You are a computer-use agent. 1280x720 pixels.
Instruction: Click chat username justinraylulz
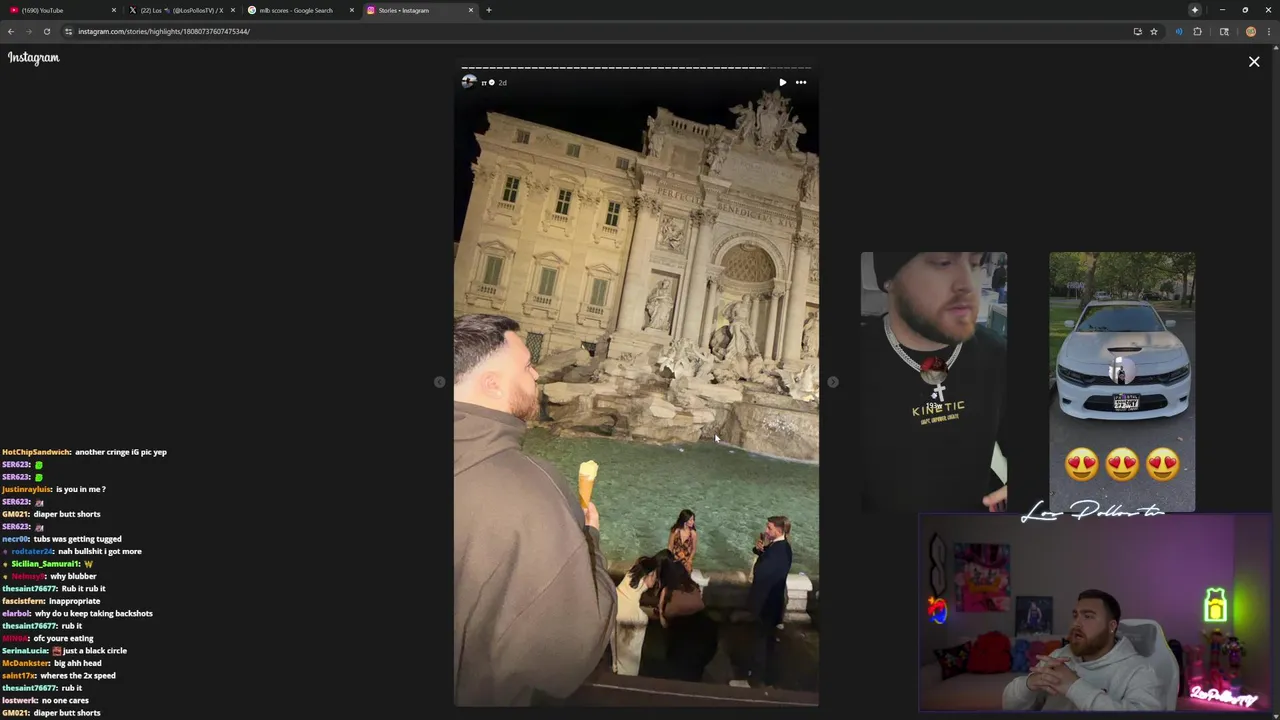click(x=26, y=489)
